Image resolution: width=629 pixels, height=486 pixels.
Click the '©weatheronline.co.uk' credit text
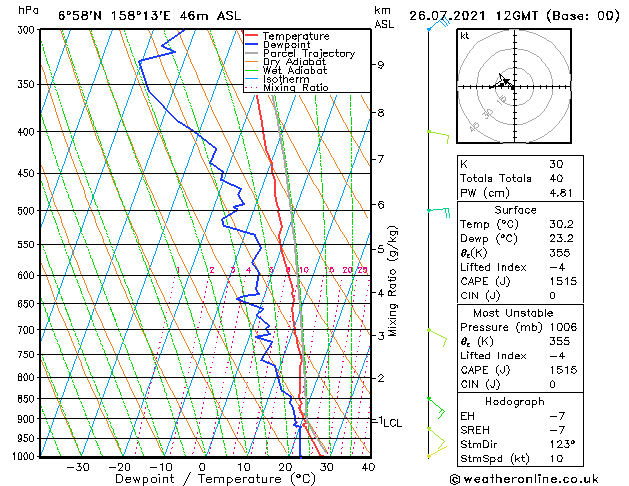pyautogui.click(x=524, y=479)
